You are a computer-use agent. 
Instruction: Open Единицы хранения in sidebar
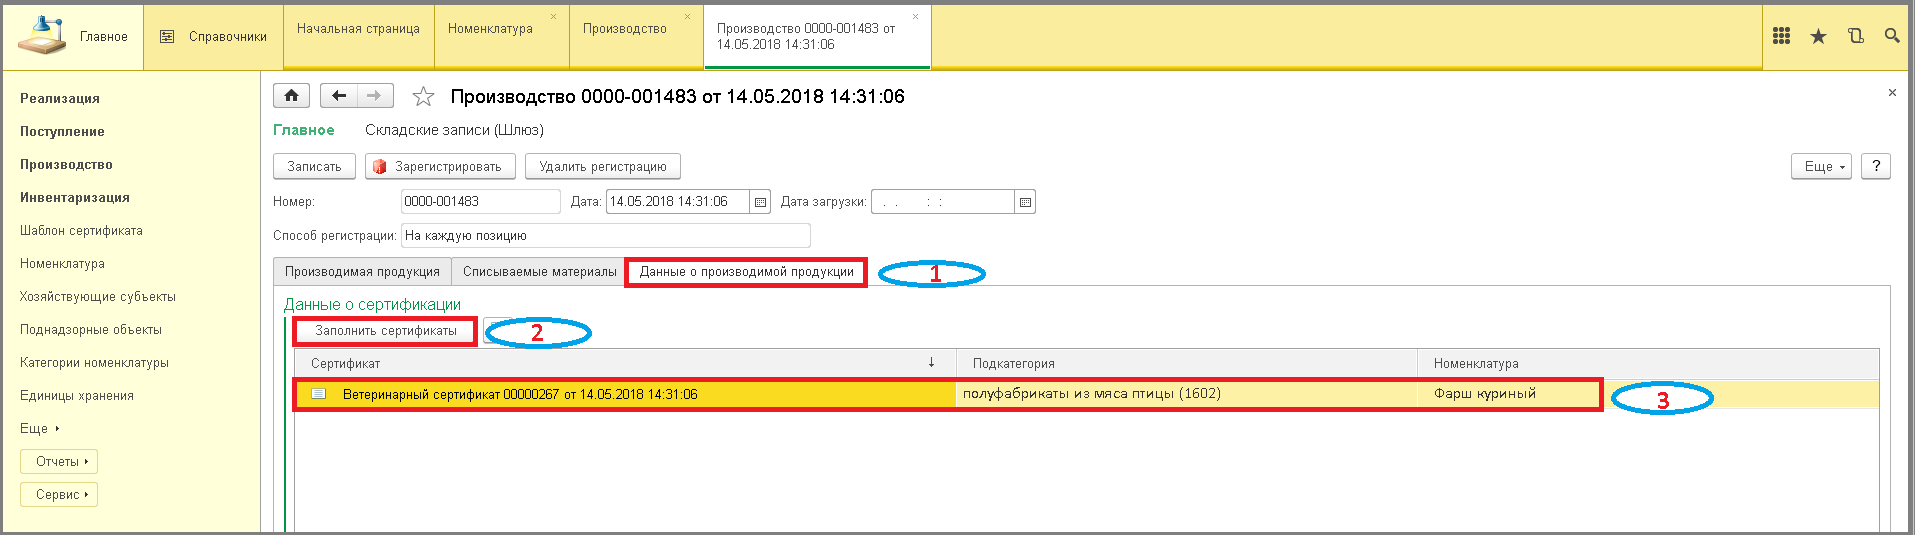(77, 395)
